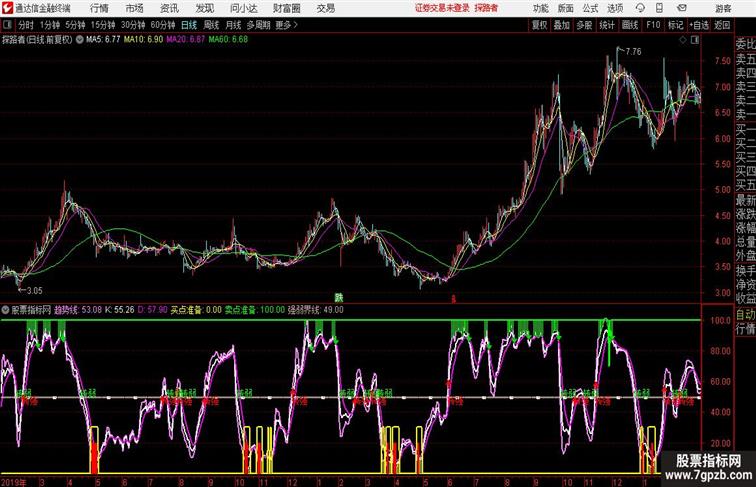
Task: Open the 发现 menu
Action: [x=205, y=8]
